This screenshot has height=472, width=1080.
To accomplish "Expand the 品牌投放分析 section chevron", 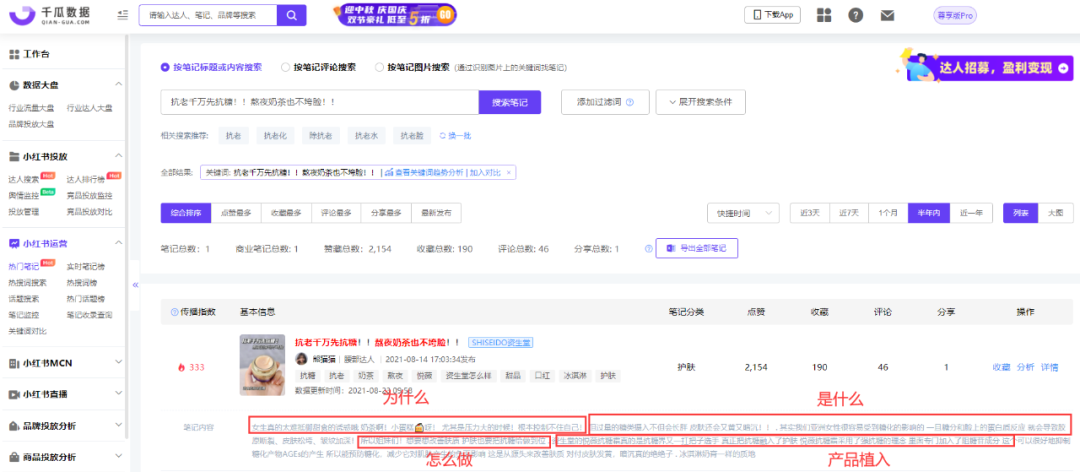I will click(118, 426).
